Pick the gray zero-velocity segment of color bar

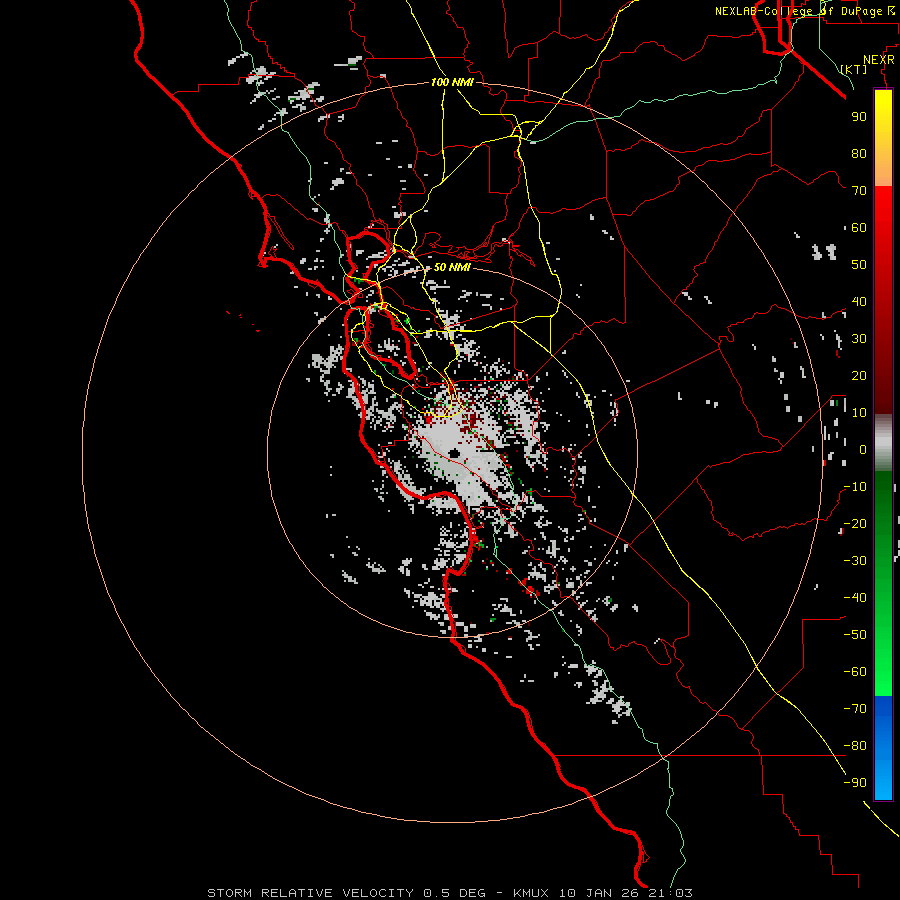pos(883,443)
